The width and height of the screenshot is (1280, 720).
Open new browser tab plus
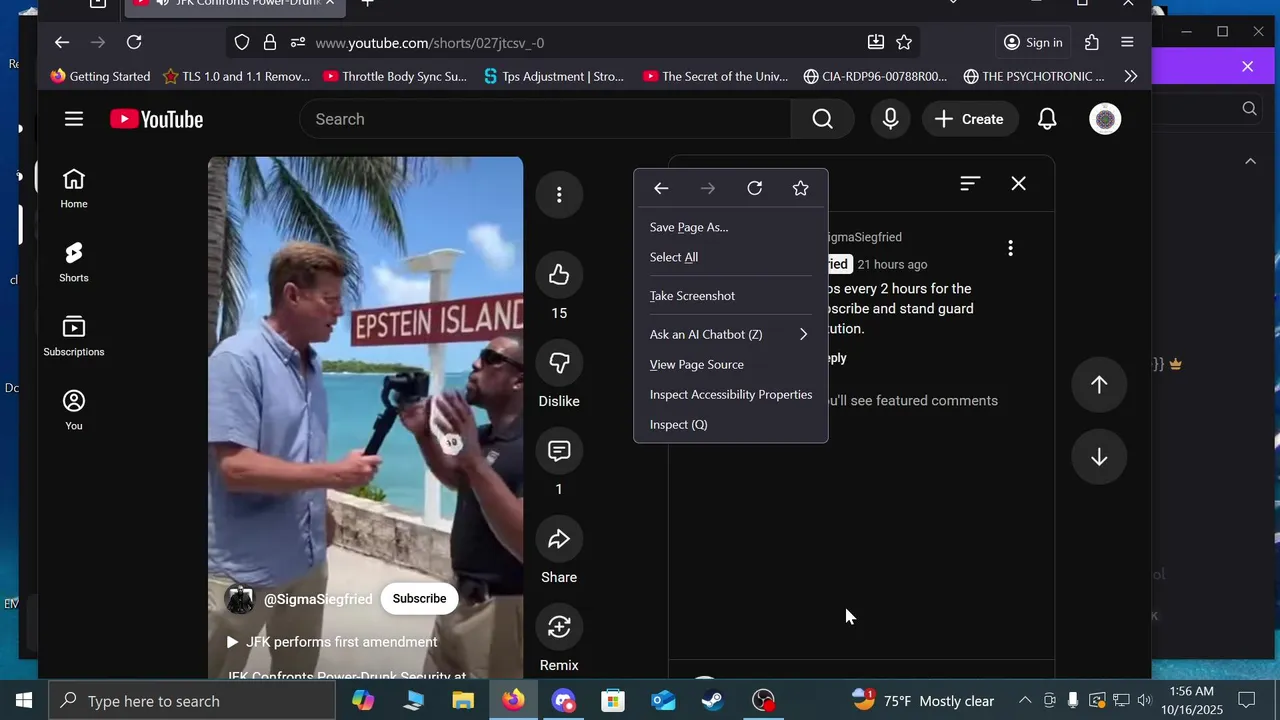[x=367, y=3]
